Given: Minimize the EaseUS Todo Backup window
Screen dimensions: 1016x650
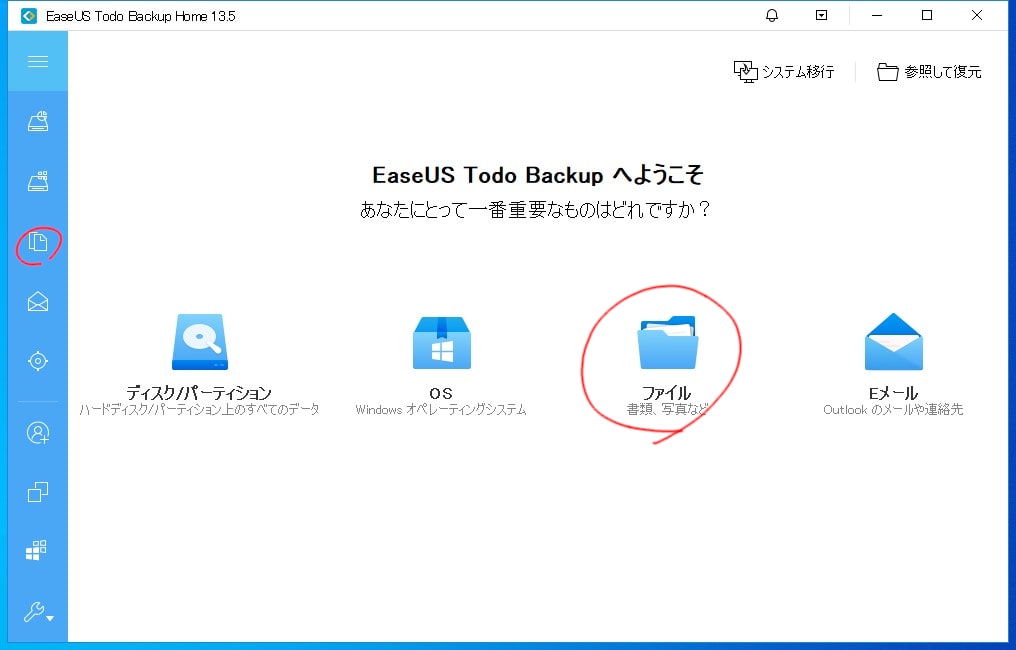Looking at the screenshot, I should click(877, 16).
